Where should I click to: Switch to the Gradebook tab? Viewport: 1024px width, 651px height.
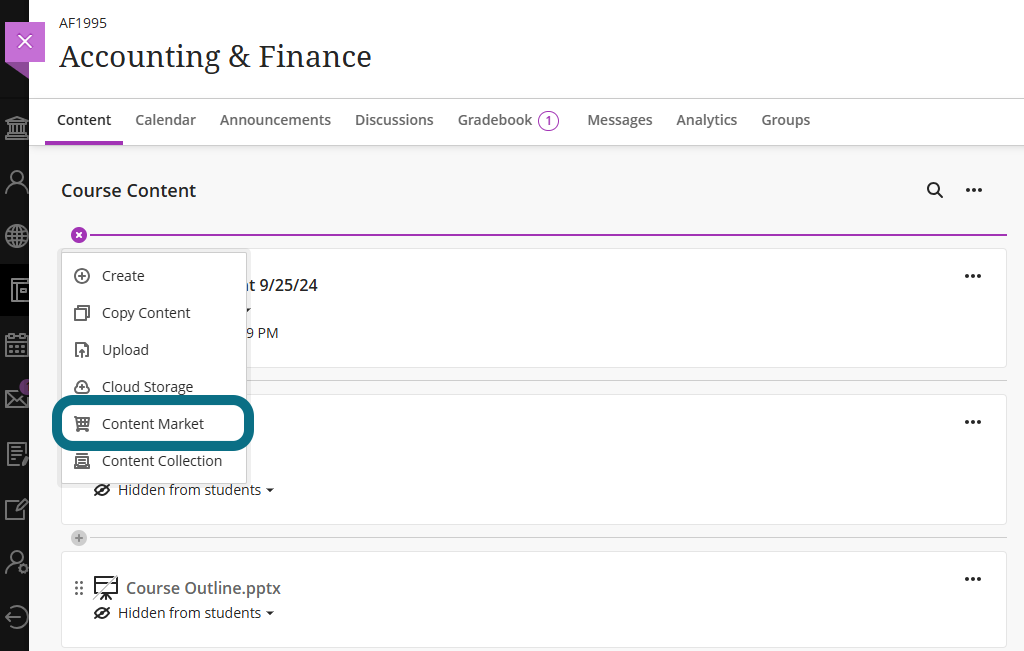point(495,120)
